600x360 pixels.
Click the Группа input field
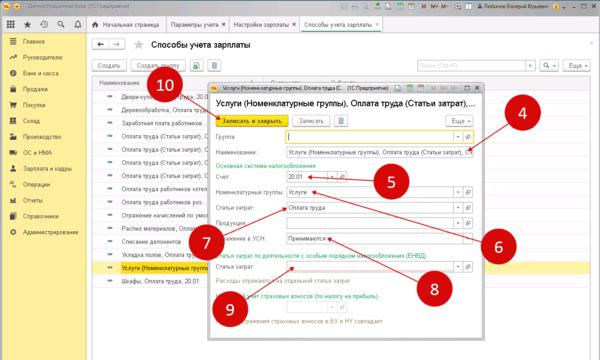tap(370, 137)
